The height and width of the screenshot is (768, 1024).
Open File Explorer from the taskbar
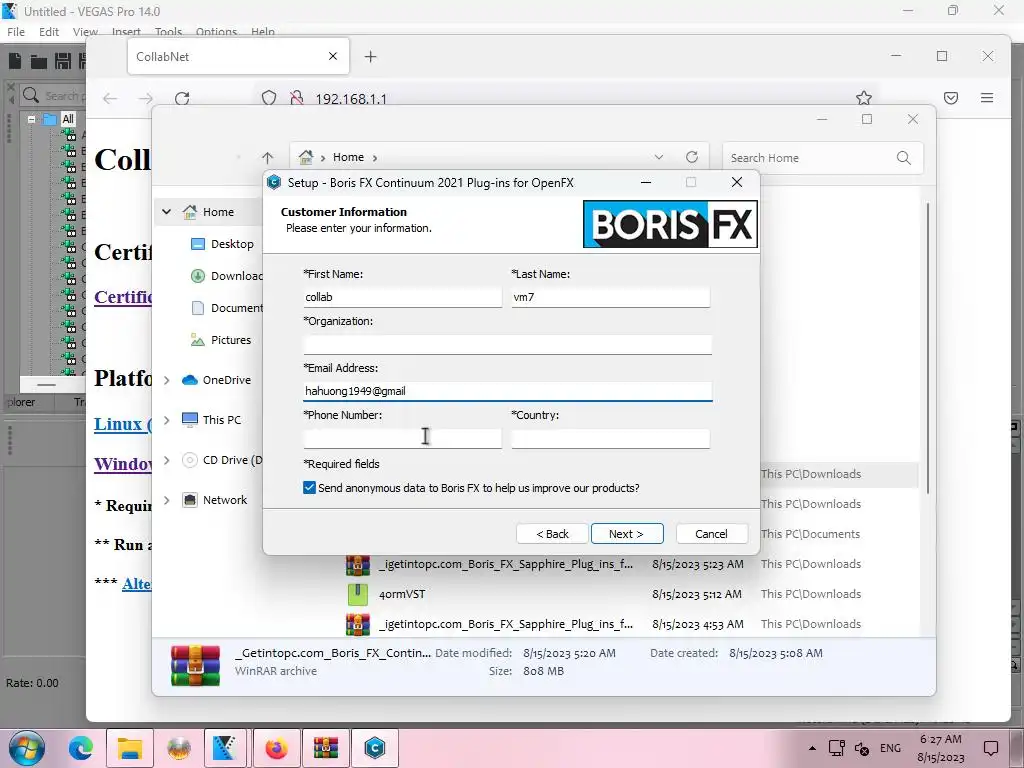point(129,748)
